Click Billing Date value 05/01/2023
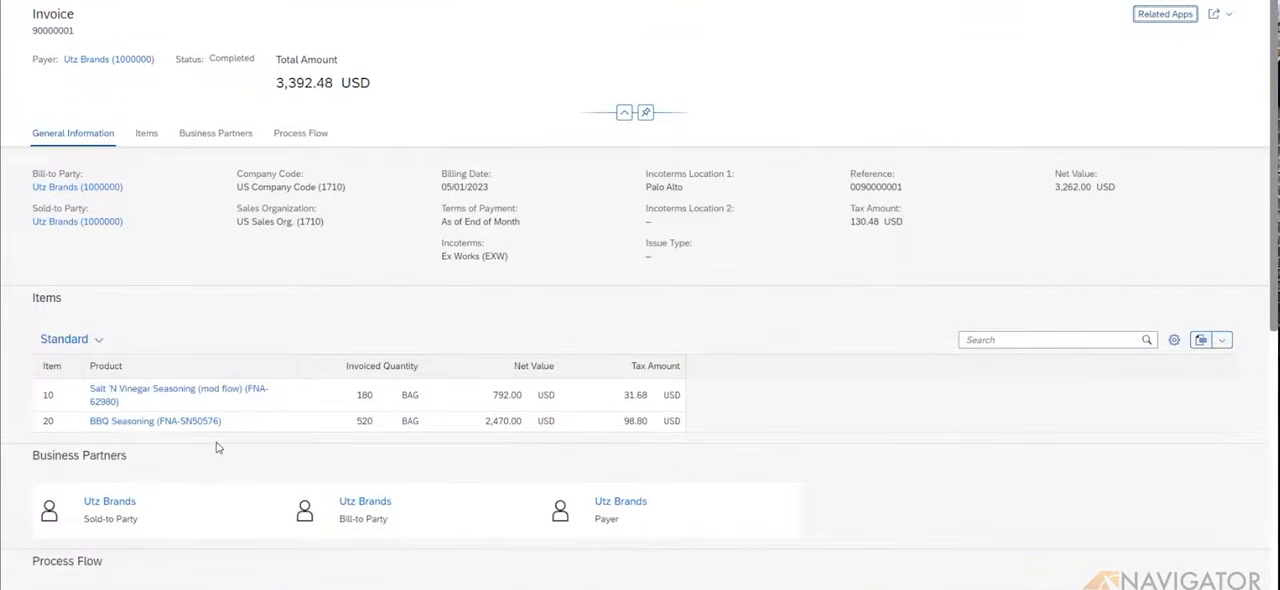Image resolution: width=1280 pixels, height=590 pixels. (464, 187)
